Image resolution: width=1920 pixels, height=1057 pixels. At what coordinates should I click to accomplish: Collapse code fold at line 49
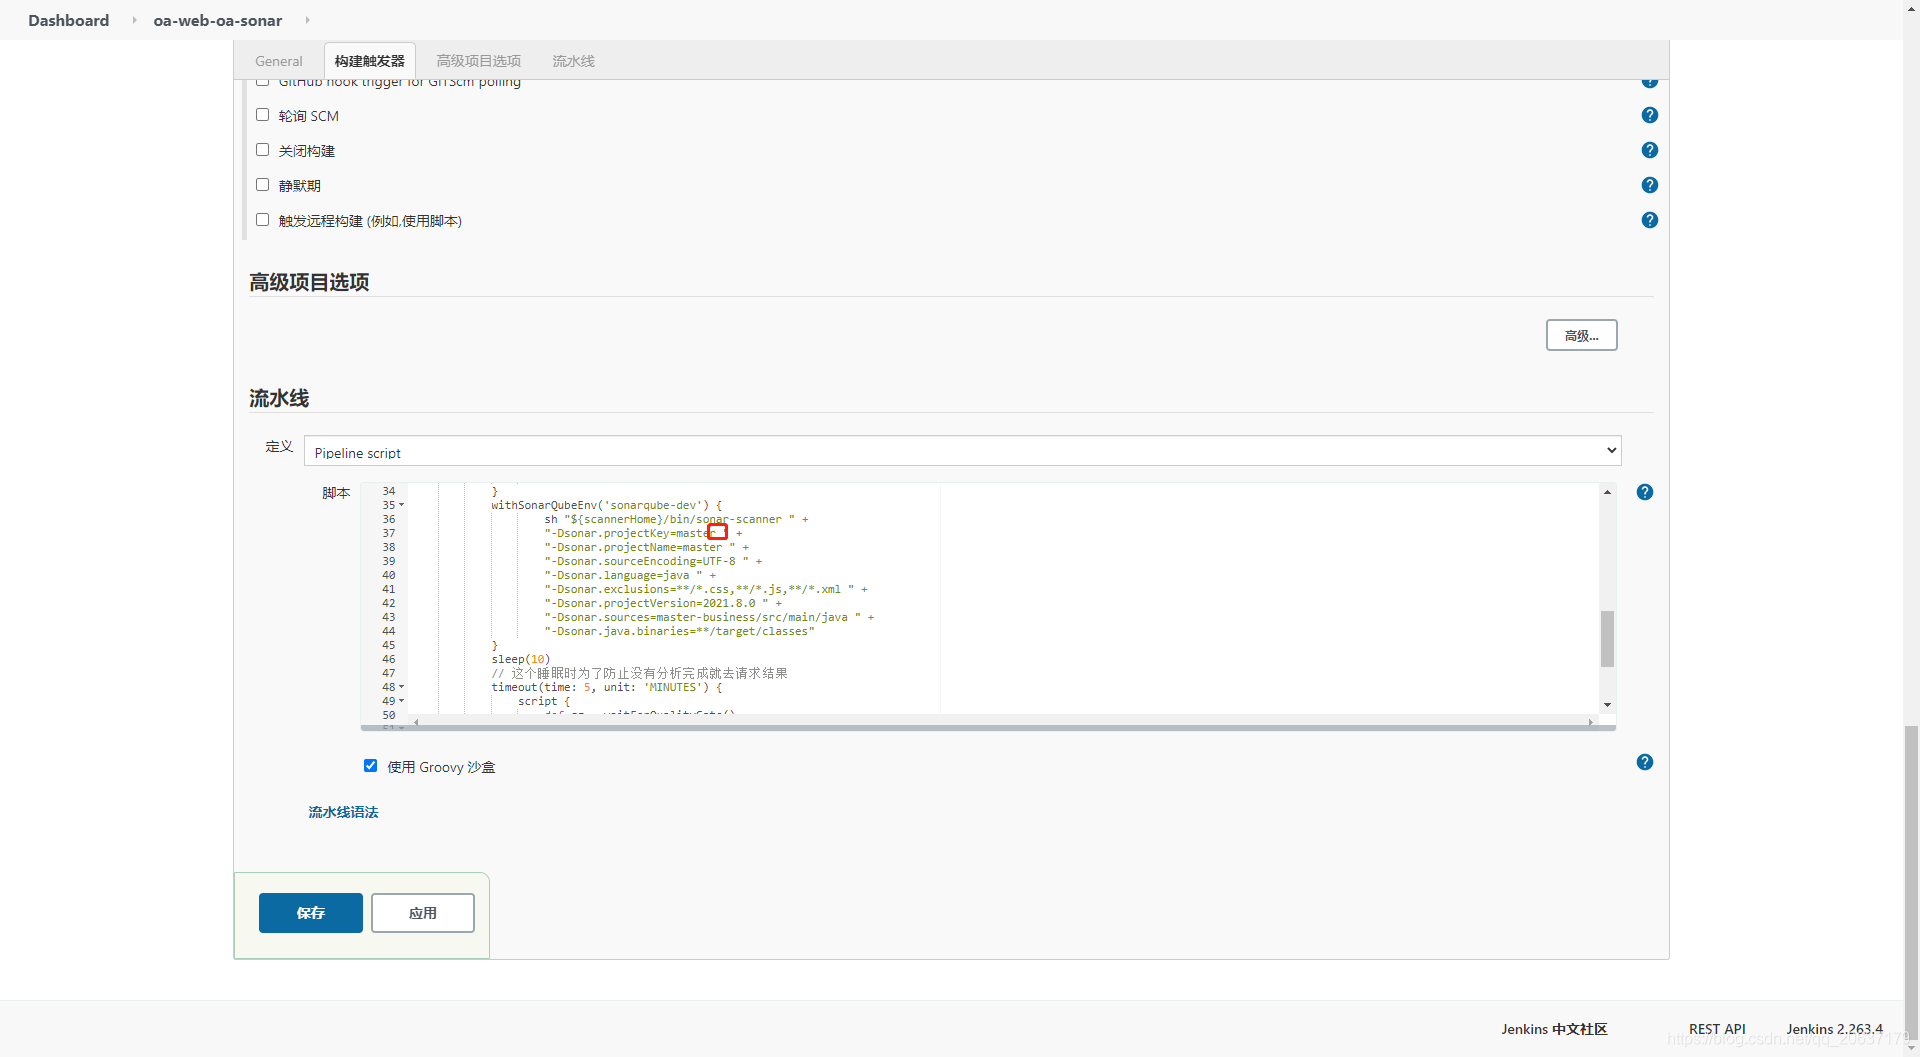tap(402, 701)
